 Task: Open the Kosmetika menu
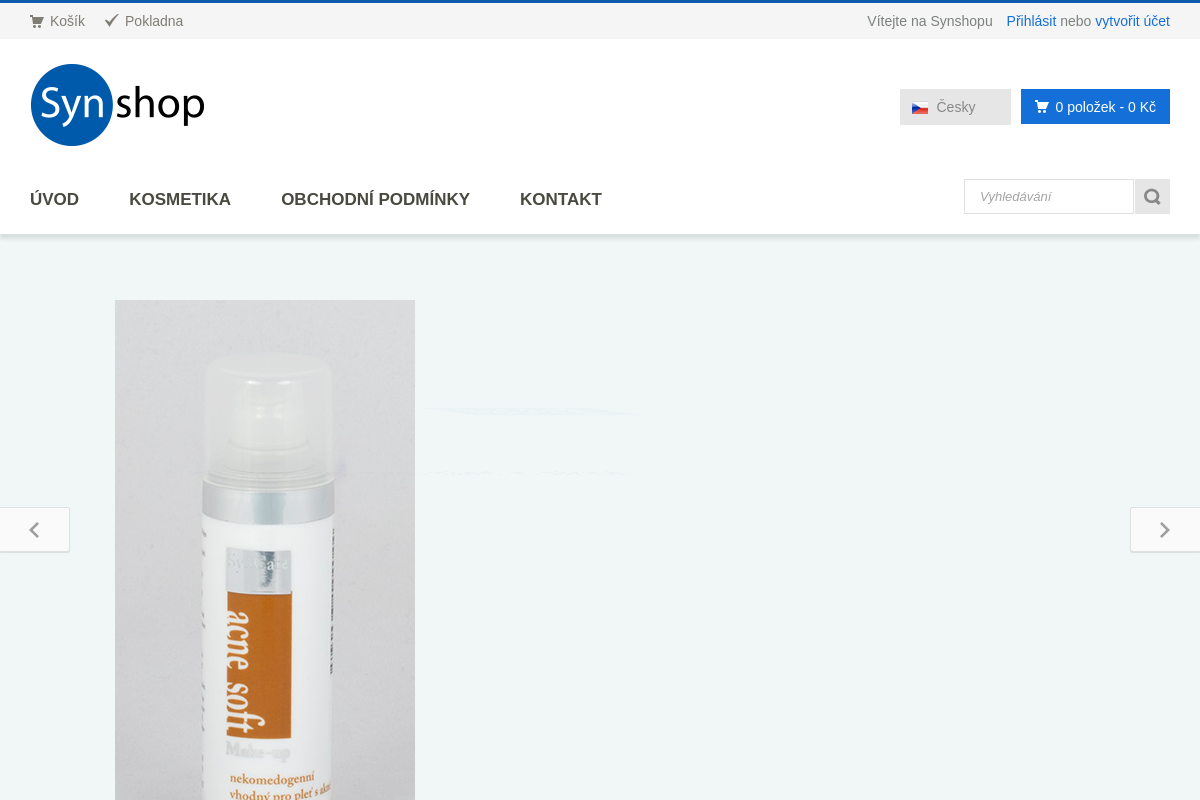pos(180,199)
